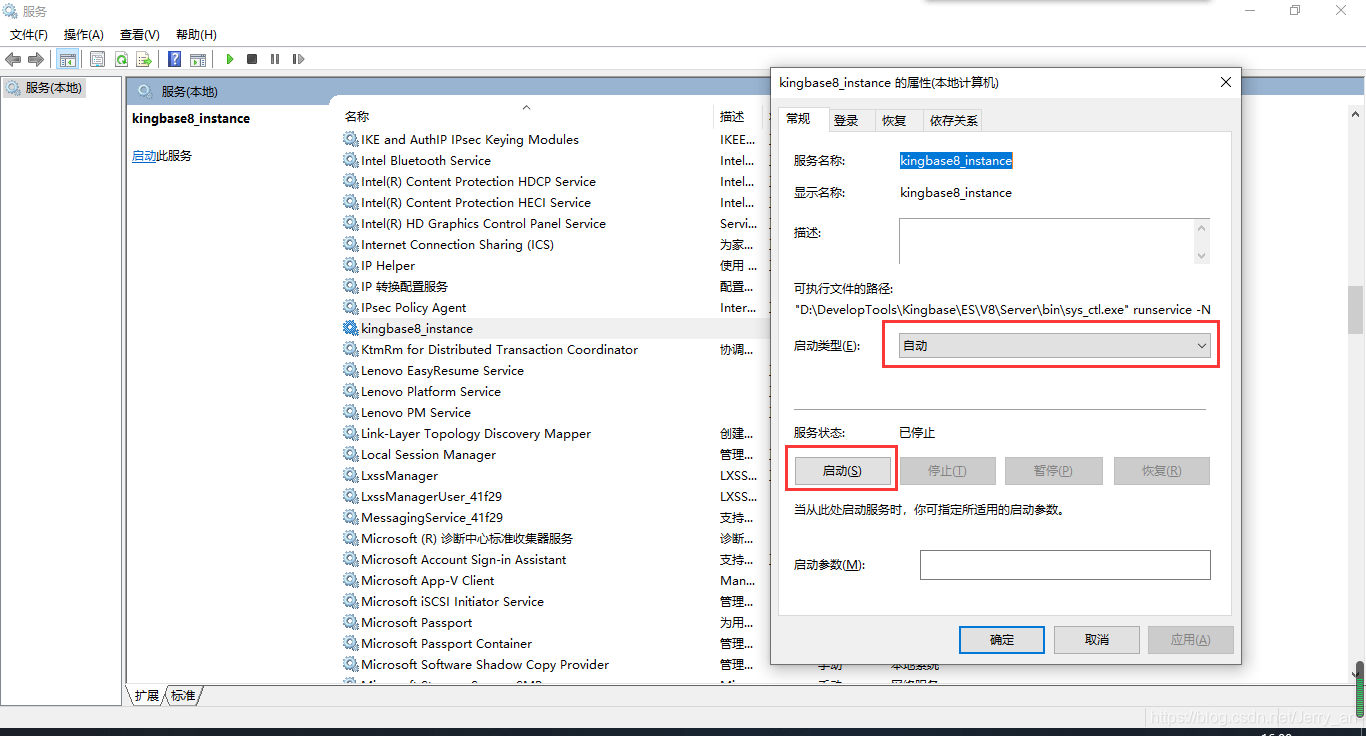
Task: Open the 启动类型 startup type dropdown
Action: point(1054,345)
